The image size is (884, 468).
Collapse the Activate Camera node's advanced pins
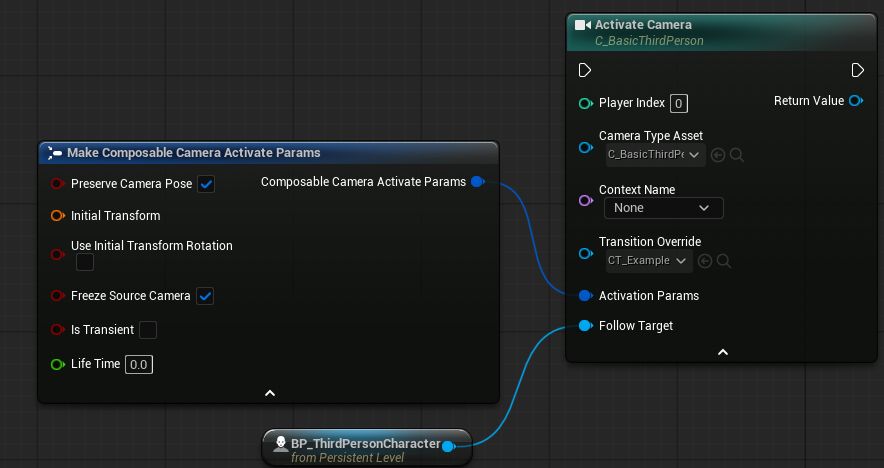[x=722, y=352]
